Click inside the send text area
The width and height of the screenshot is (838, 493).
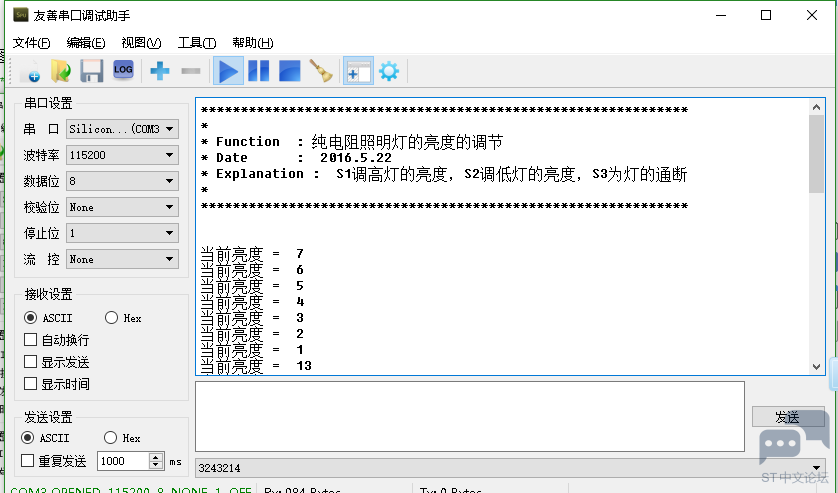(470, 417)
